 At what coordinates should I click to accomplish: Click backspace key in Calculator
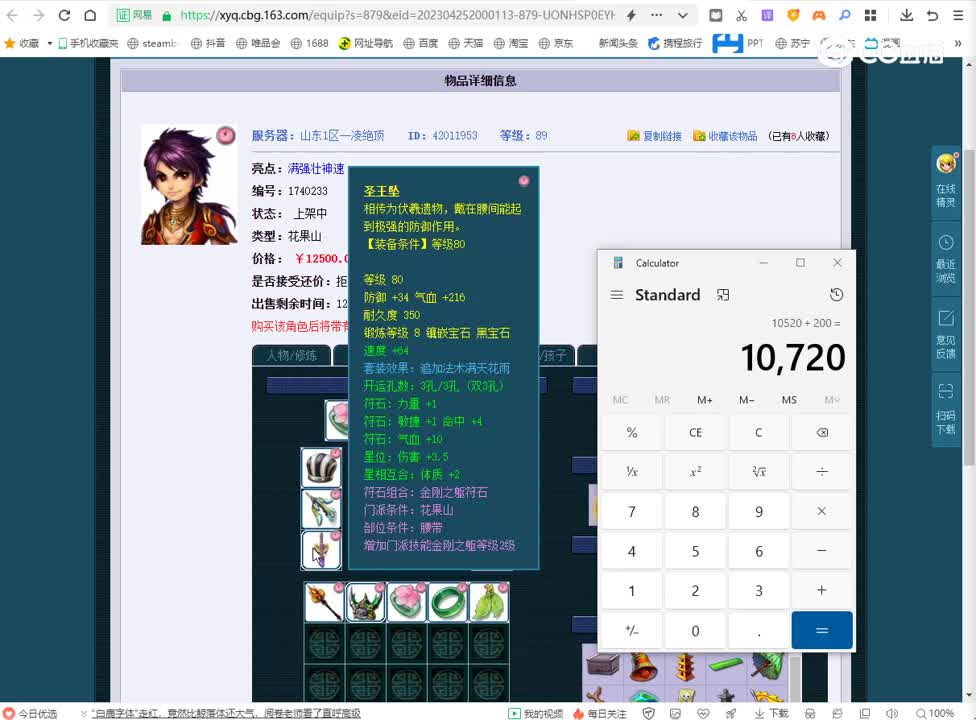pyautogui.click(x=822, y=432)
